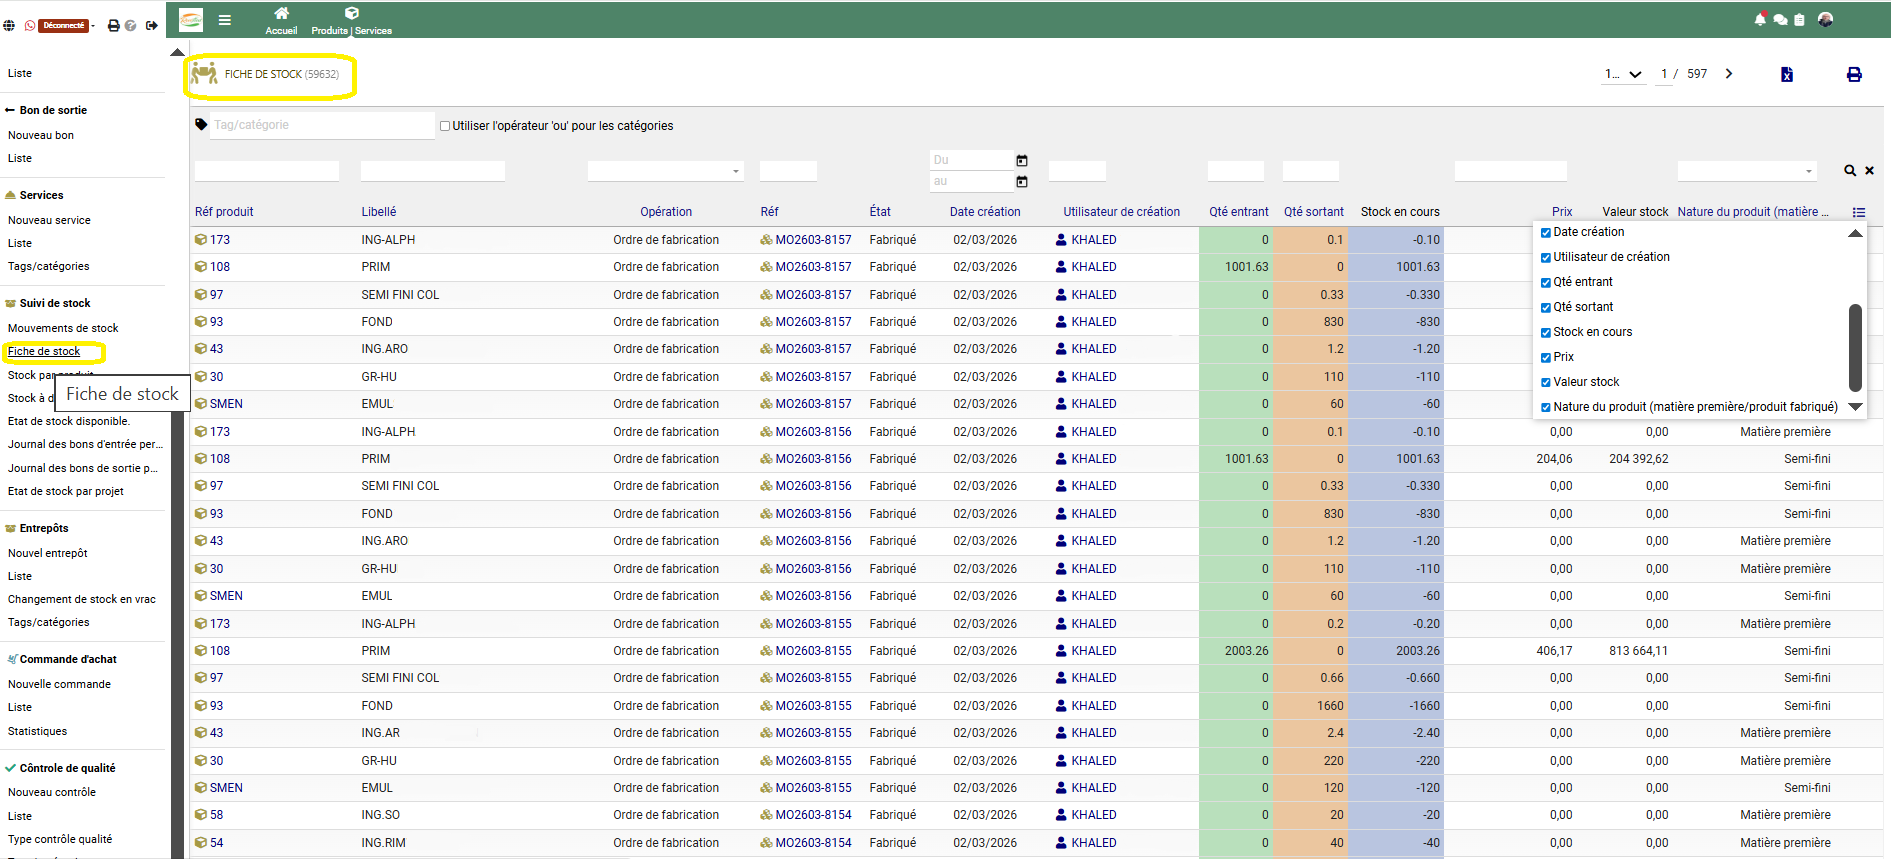Open Nouveau service in sidebar
This screenshot has height=859, width=1891.
pos(49,220)
